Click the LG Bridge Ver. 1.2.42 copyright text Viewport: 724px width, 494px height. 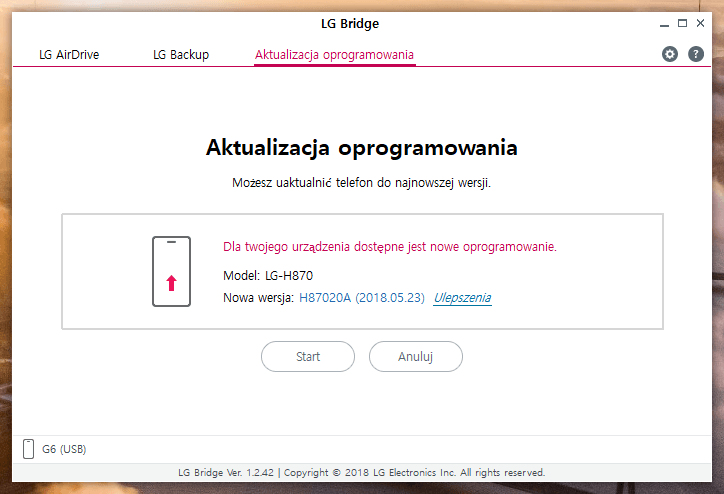pos(362,473)
